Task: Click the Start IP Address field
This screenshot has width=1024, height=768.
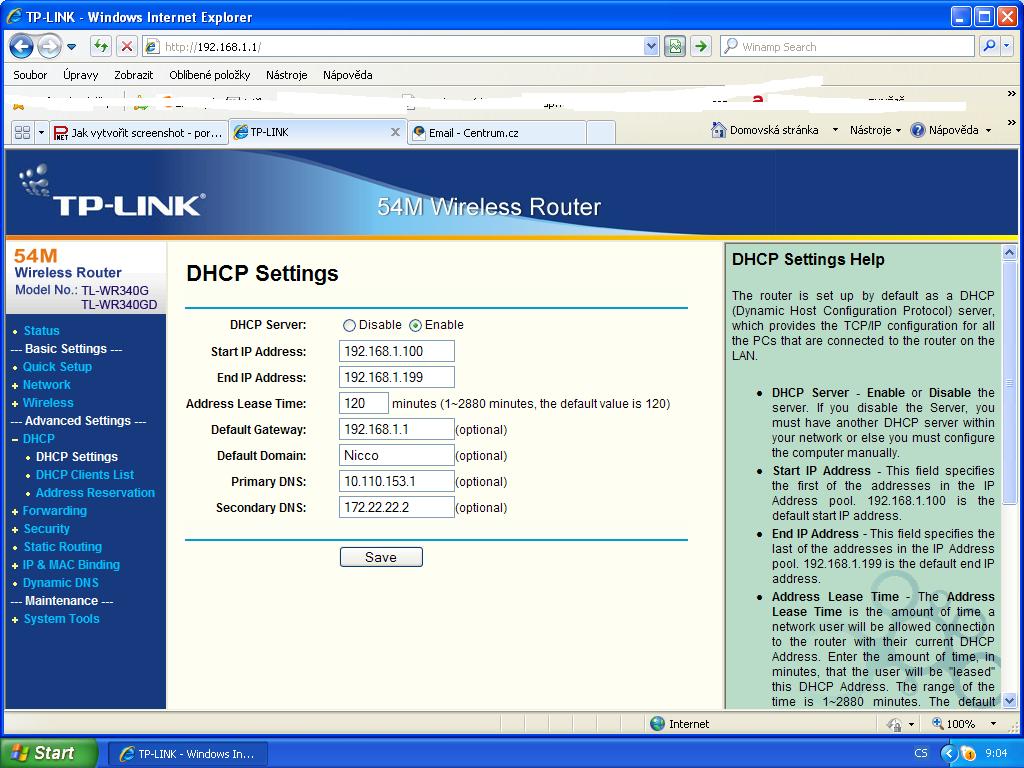Action: [396, 351]
